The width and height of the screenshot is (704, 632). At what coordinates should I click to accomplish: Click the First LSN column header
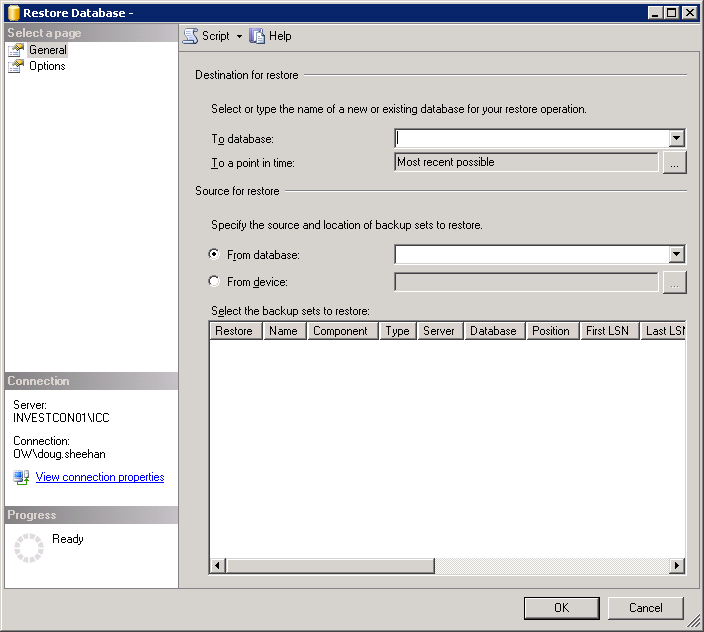coord(607,331)
